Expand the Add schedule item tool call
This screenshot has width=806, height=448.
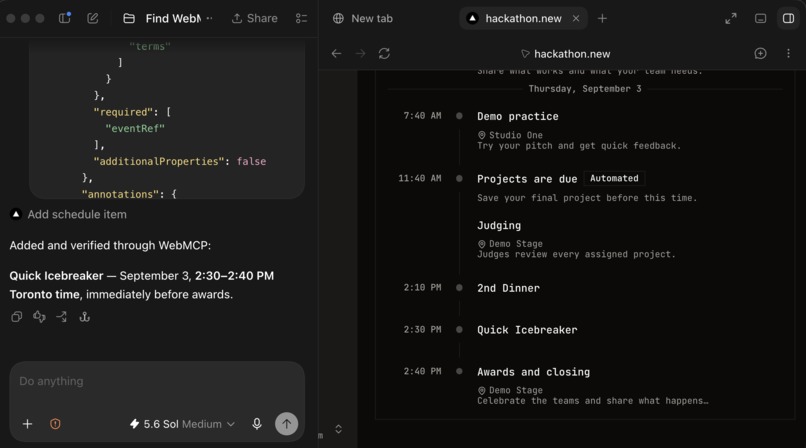[68, 214]
